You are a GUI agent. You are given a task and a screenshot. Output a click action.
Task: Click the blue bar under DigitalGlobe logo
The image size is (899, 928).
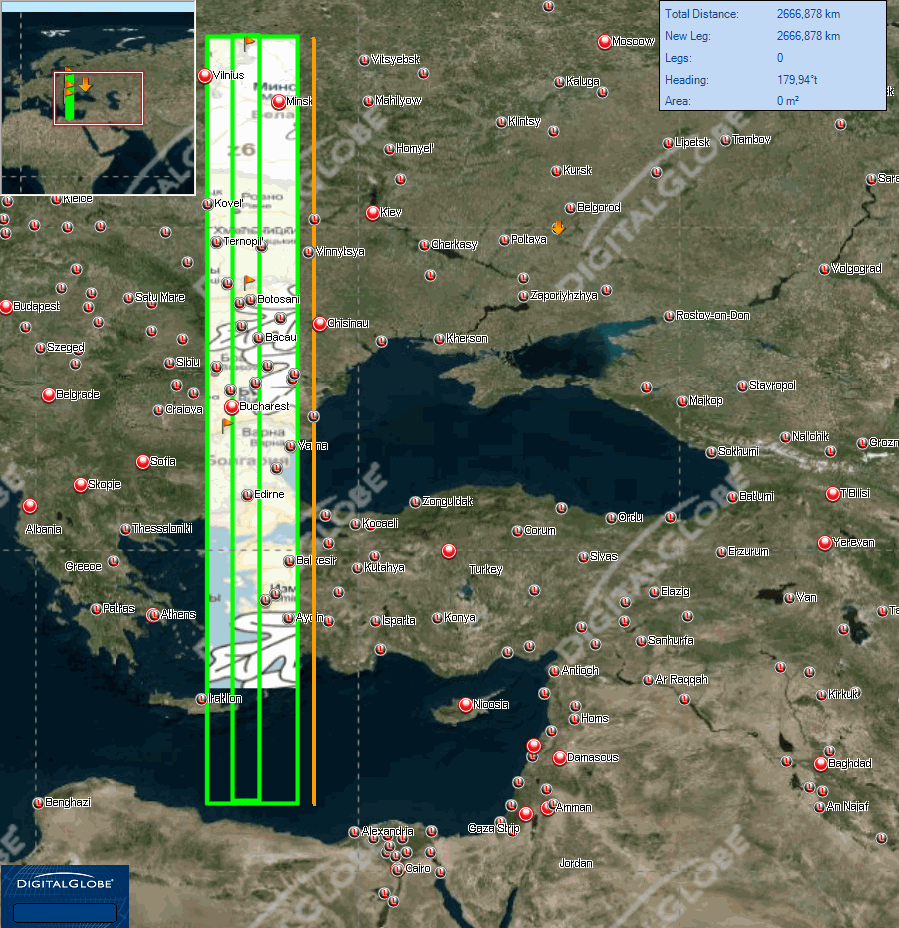(65, 913)
